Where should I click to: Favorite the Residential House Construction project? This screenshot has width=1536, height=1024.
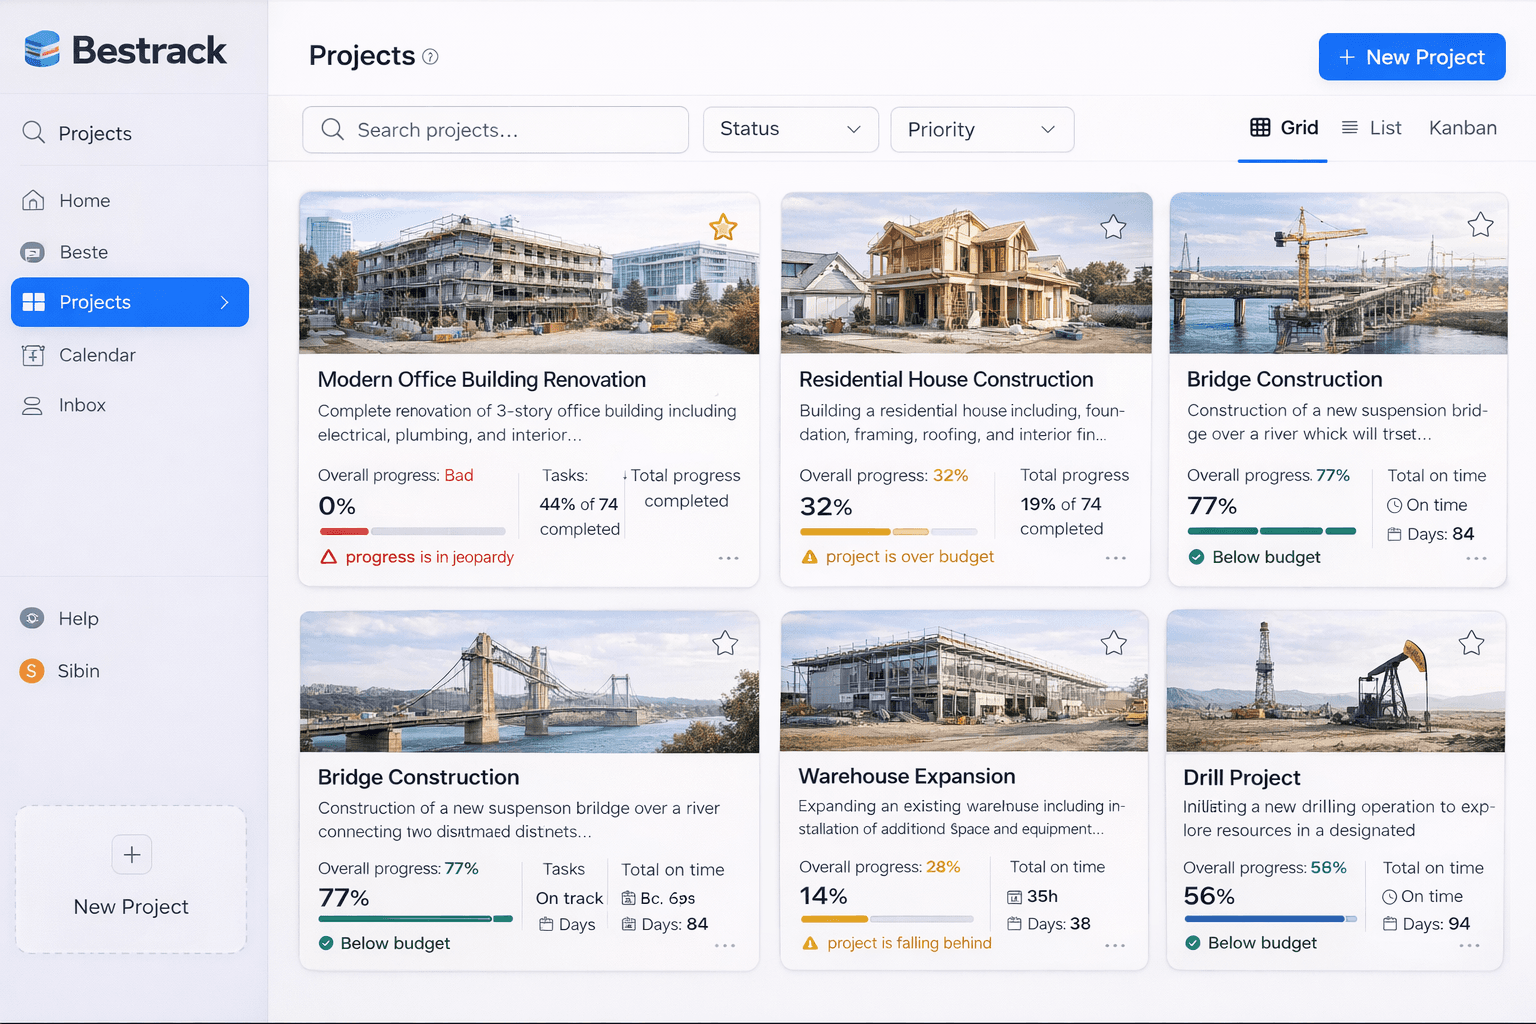[x=1113, y=227]
